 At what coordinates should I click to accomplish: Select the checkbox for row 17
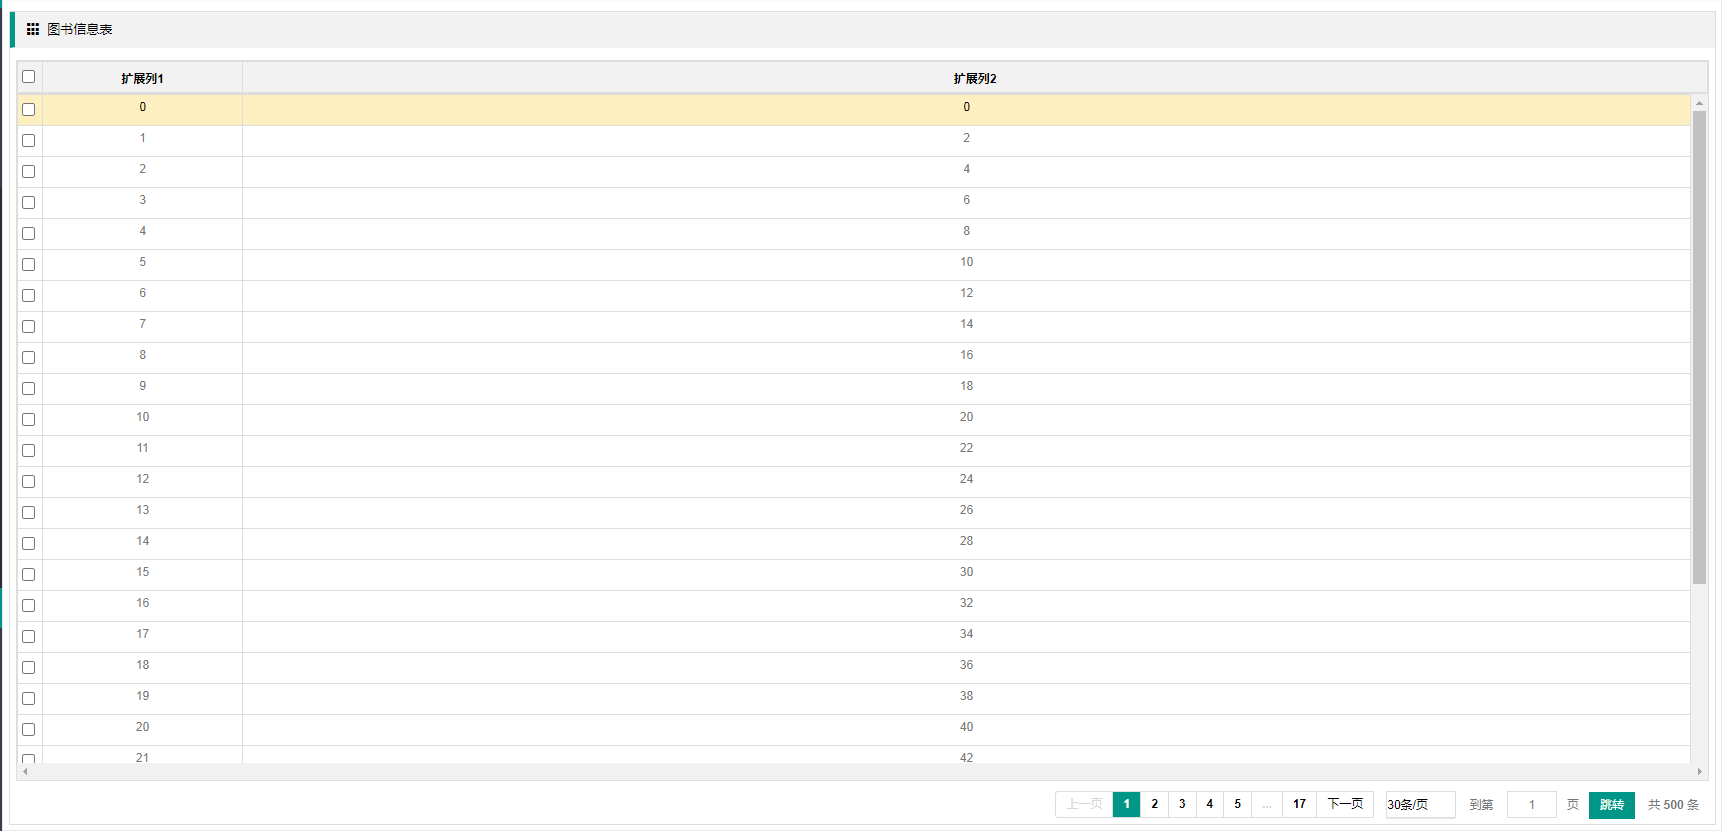pos(29,637)
